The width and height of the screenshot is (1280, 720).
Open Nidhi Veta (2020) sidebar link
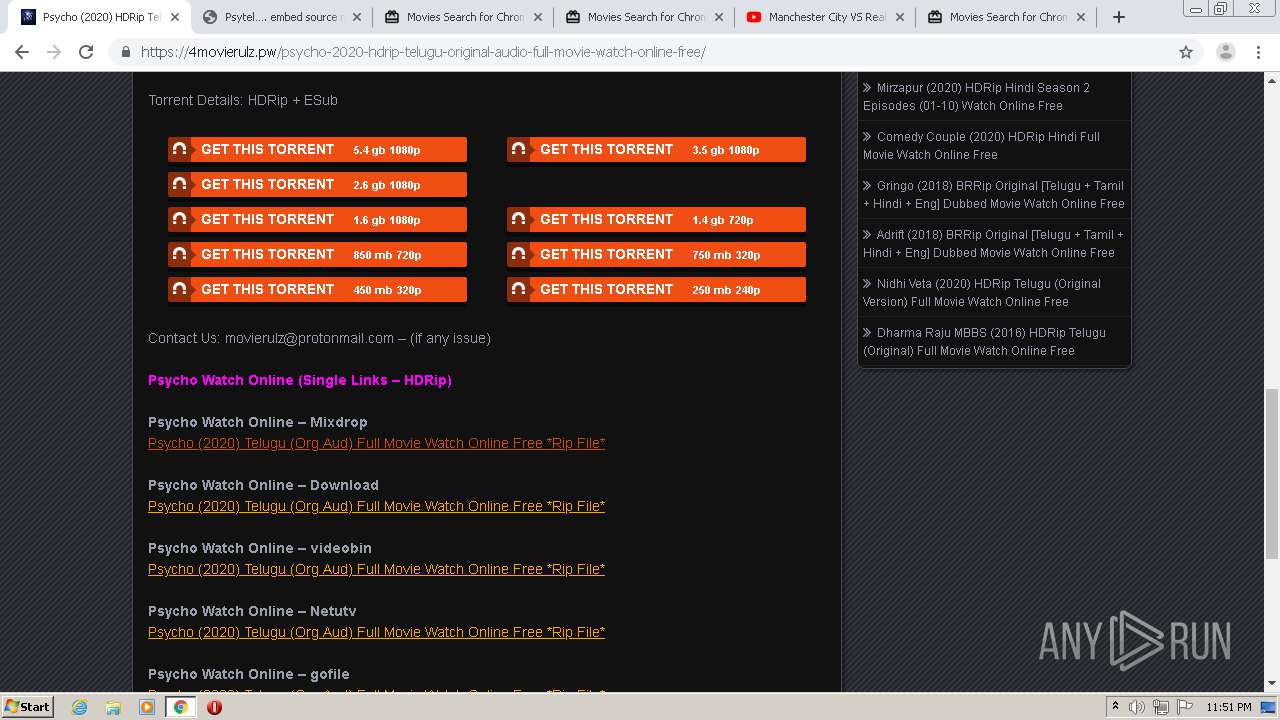tap(982, 293)
